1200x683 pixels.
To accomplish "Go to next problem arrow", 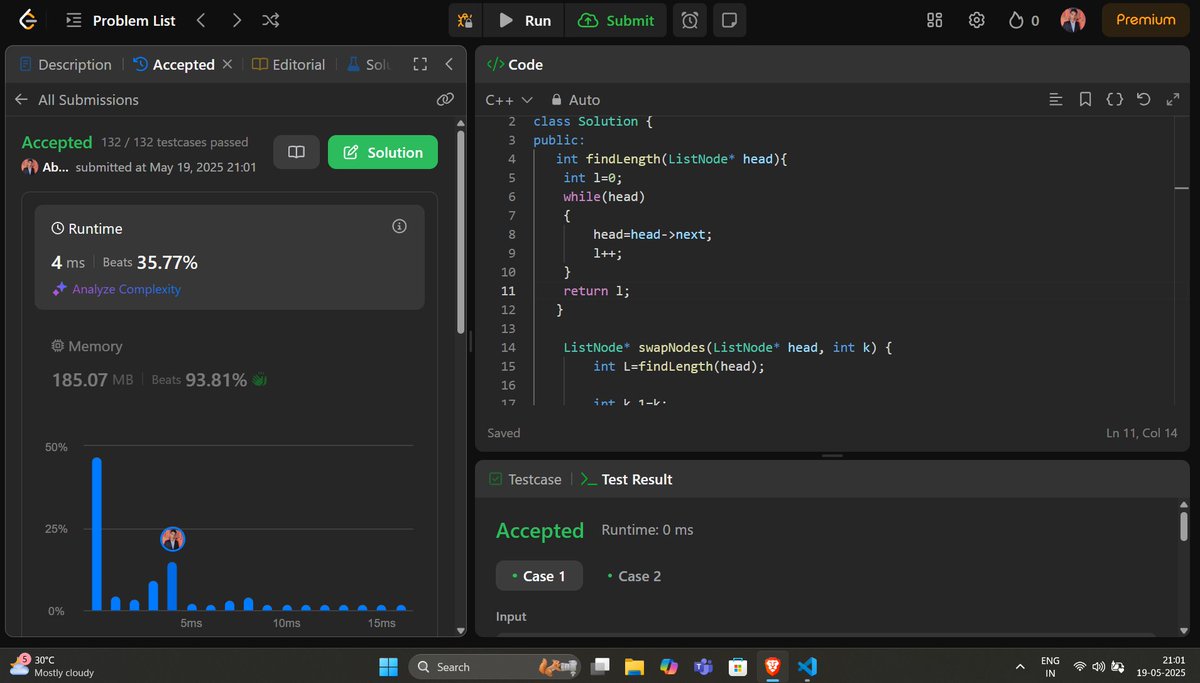I will tap(236, 20).
